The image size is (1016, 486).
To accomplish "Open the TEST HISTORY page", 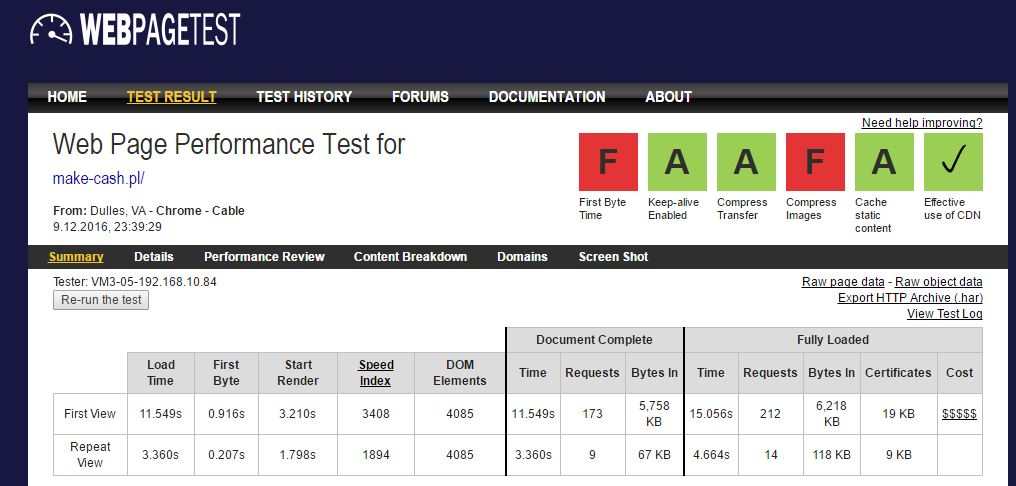I will (304, 97).
